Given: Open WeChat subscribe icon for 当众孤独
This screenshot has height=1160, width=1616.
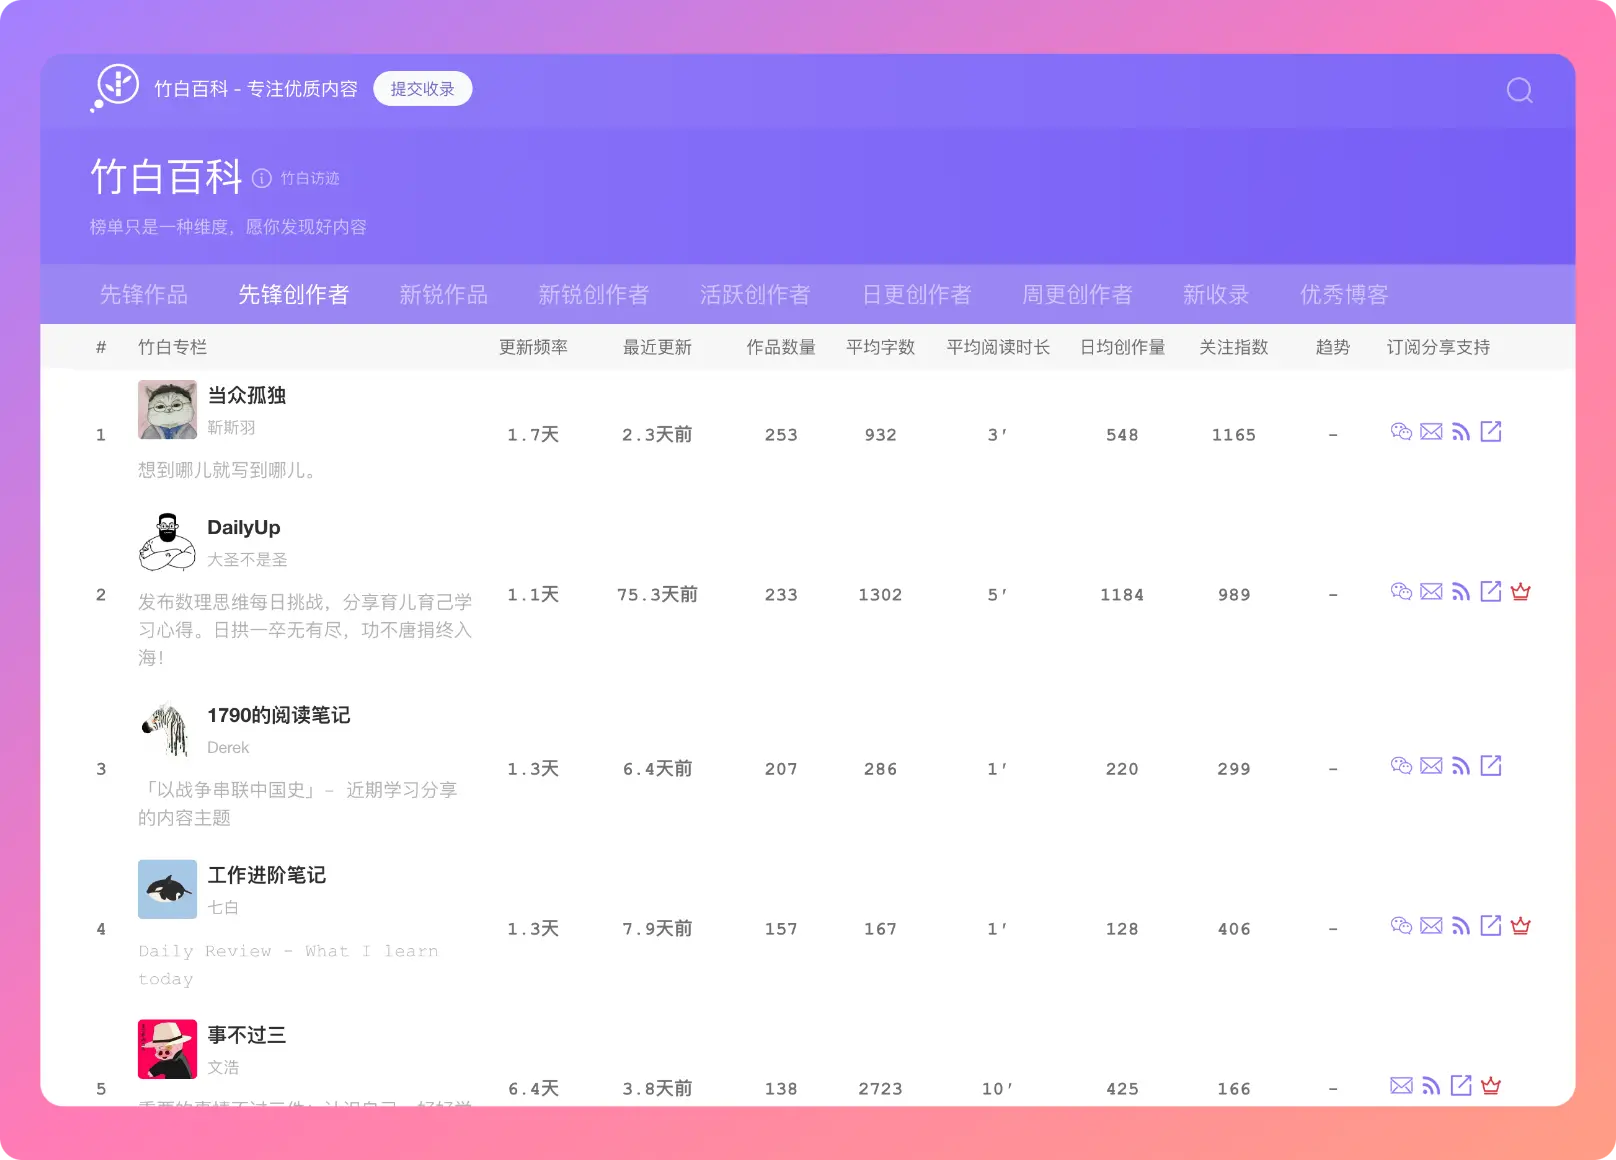Looking at the screenshot, I should (1401, 432).
